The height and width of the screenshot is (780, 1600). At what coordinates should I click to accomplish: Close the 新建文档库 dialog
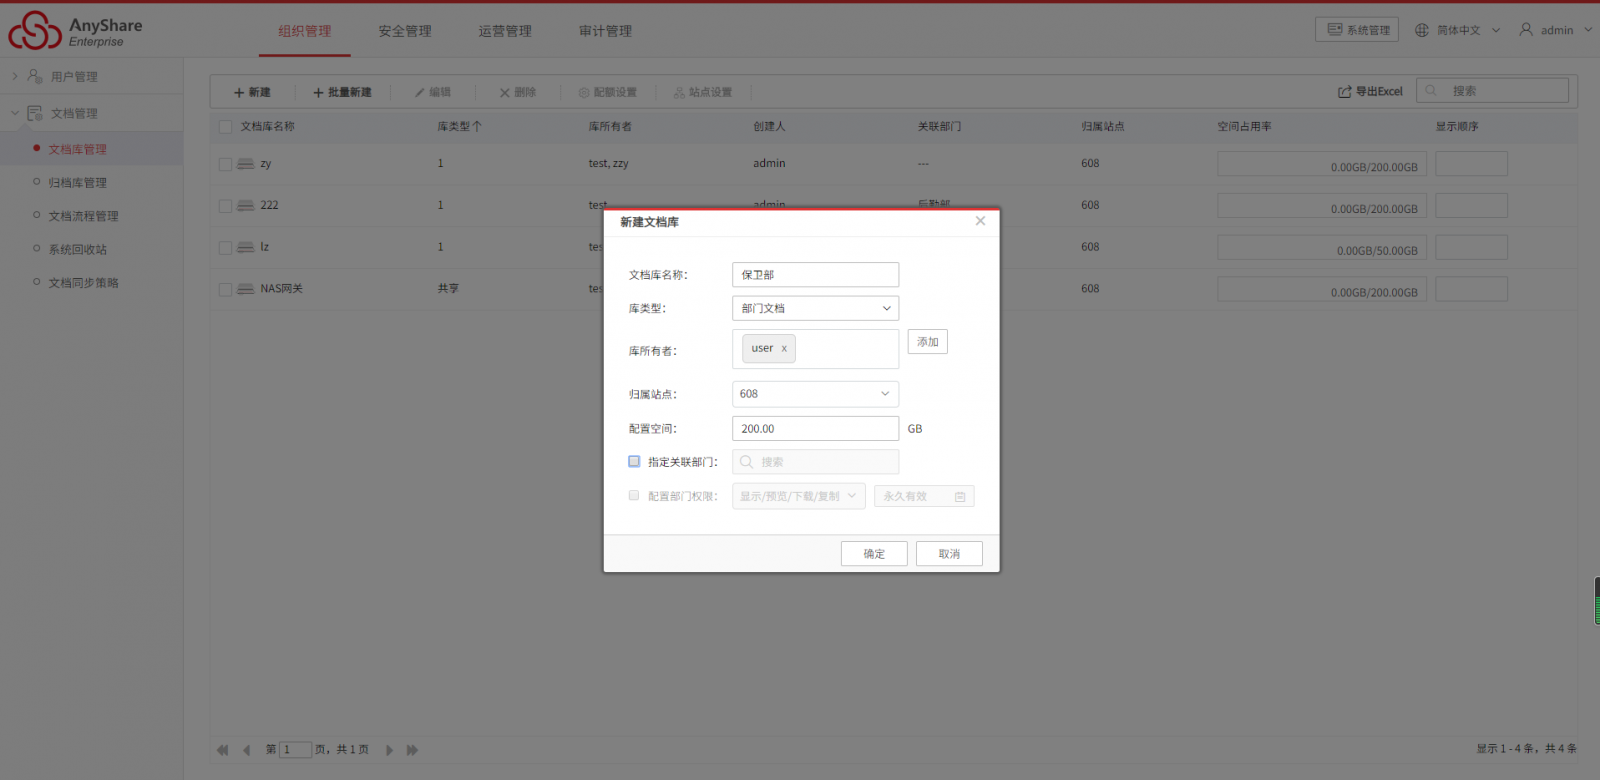pyautogui.click(x=980, y=221)
